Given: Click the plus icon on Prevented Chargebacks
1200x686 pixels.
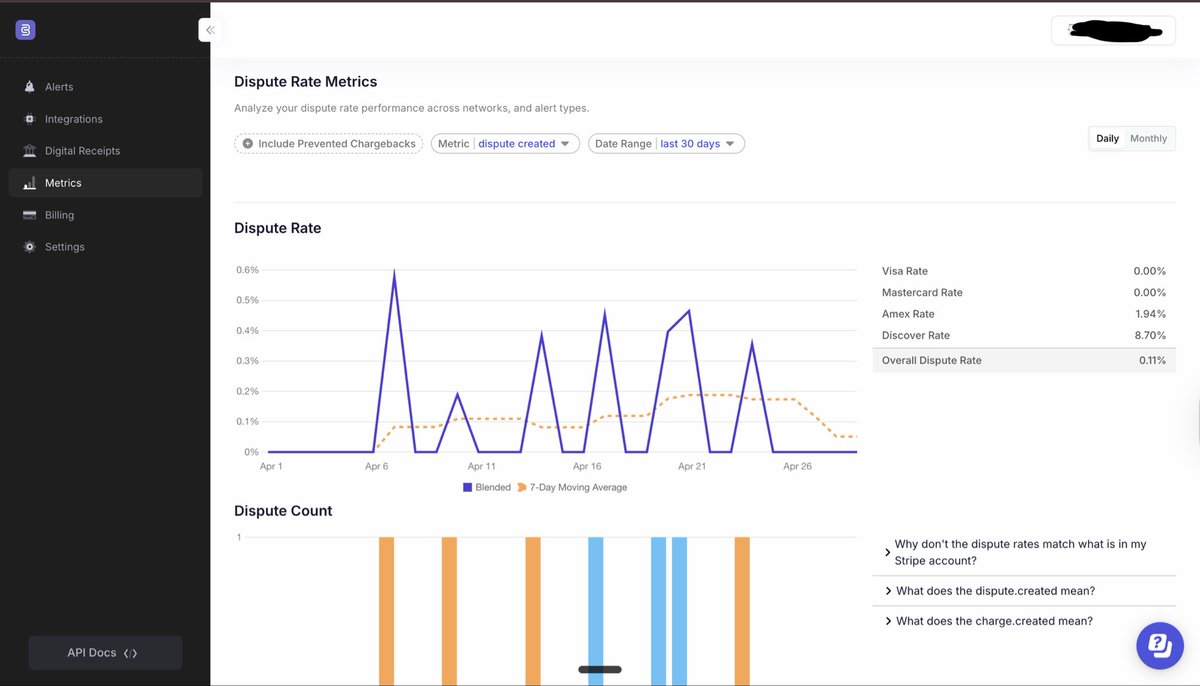Looking at the screenshot, I should pos(248,144).
